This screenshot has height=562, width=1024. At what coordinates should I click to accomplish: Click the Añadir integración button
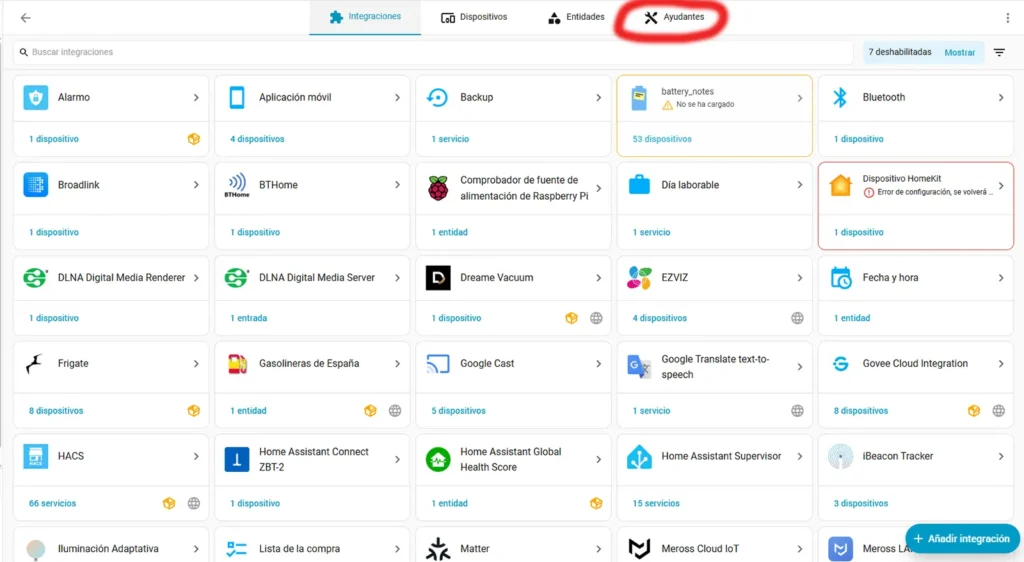(x=963, y=539)
